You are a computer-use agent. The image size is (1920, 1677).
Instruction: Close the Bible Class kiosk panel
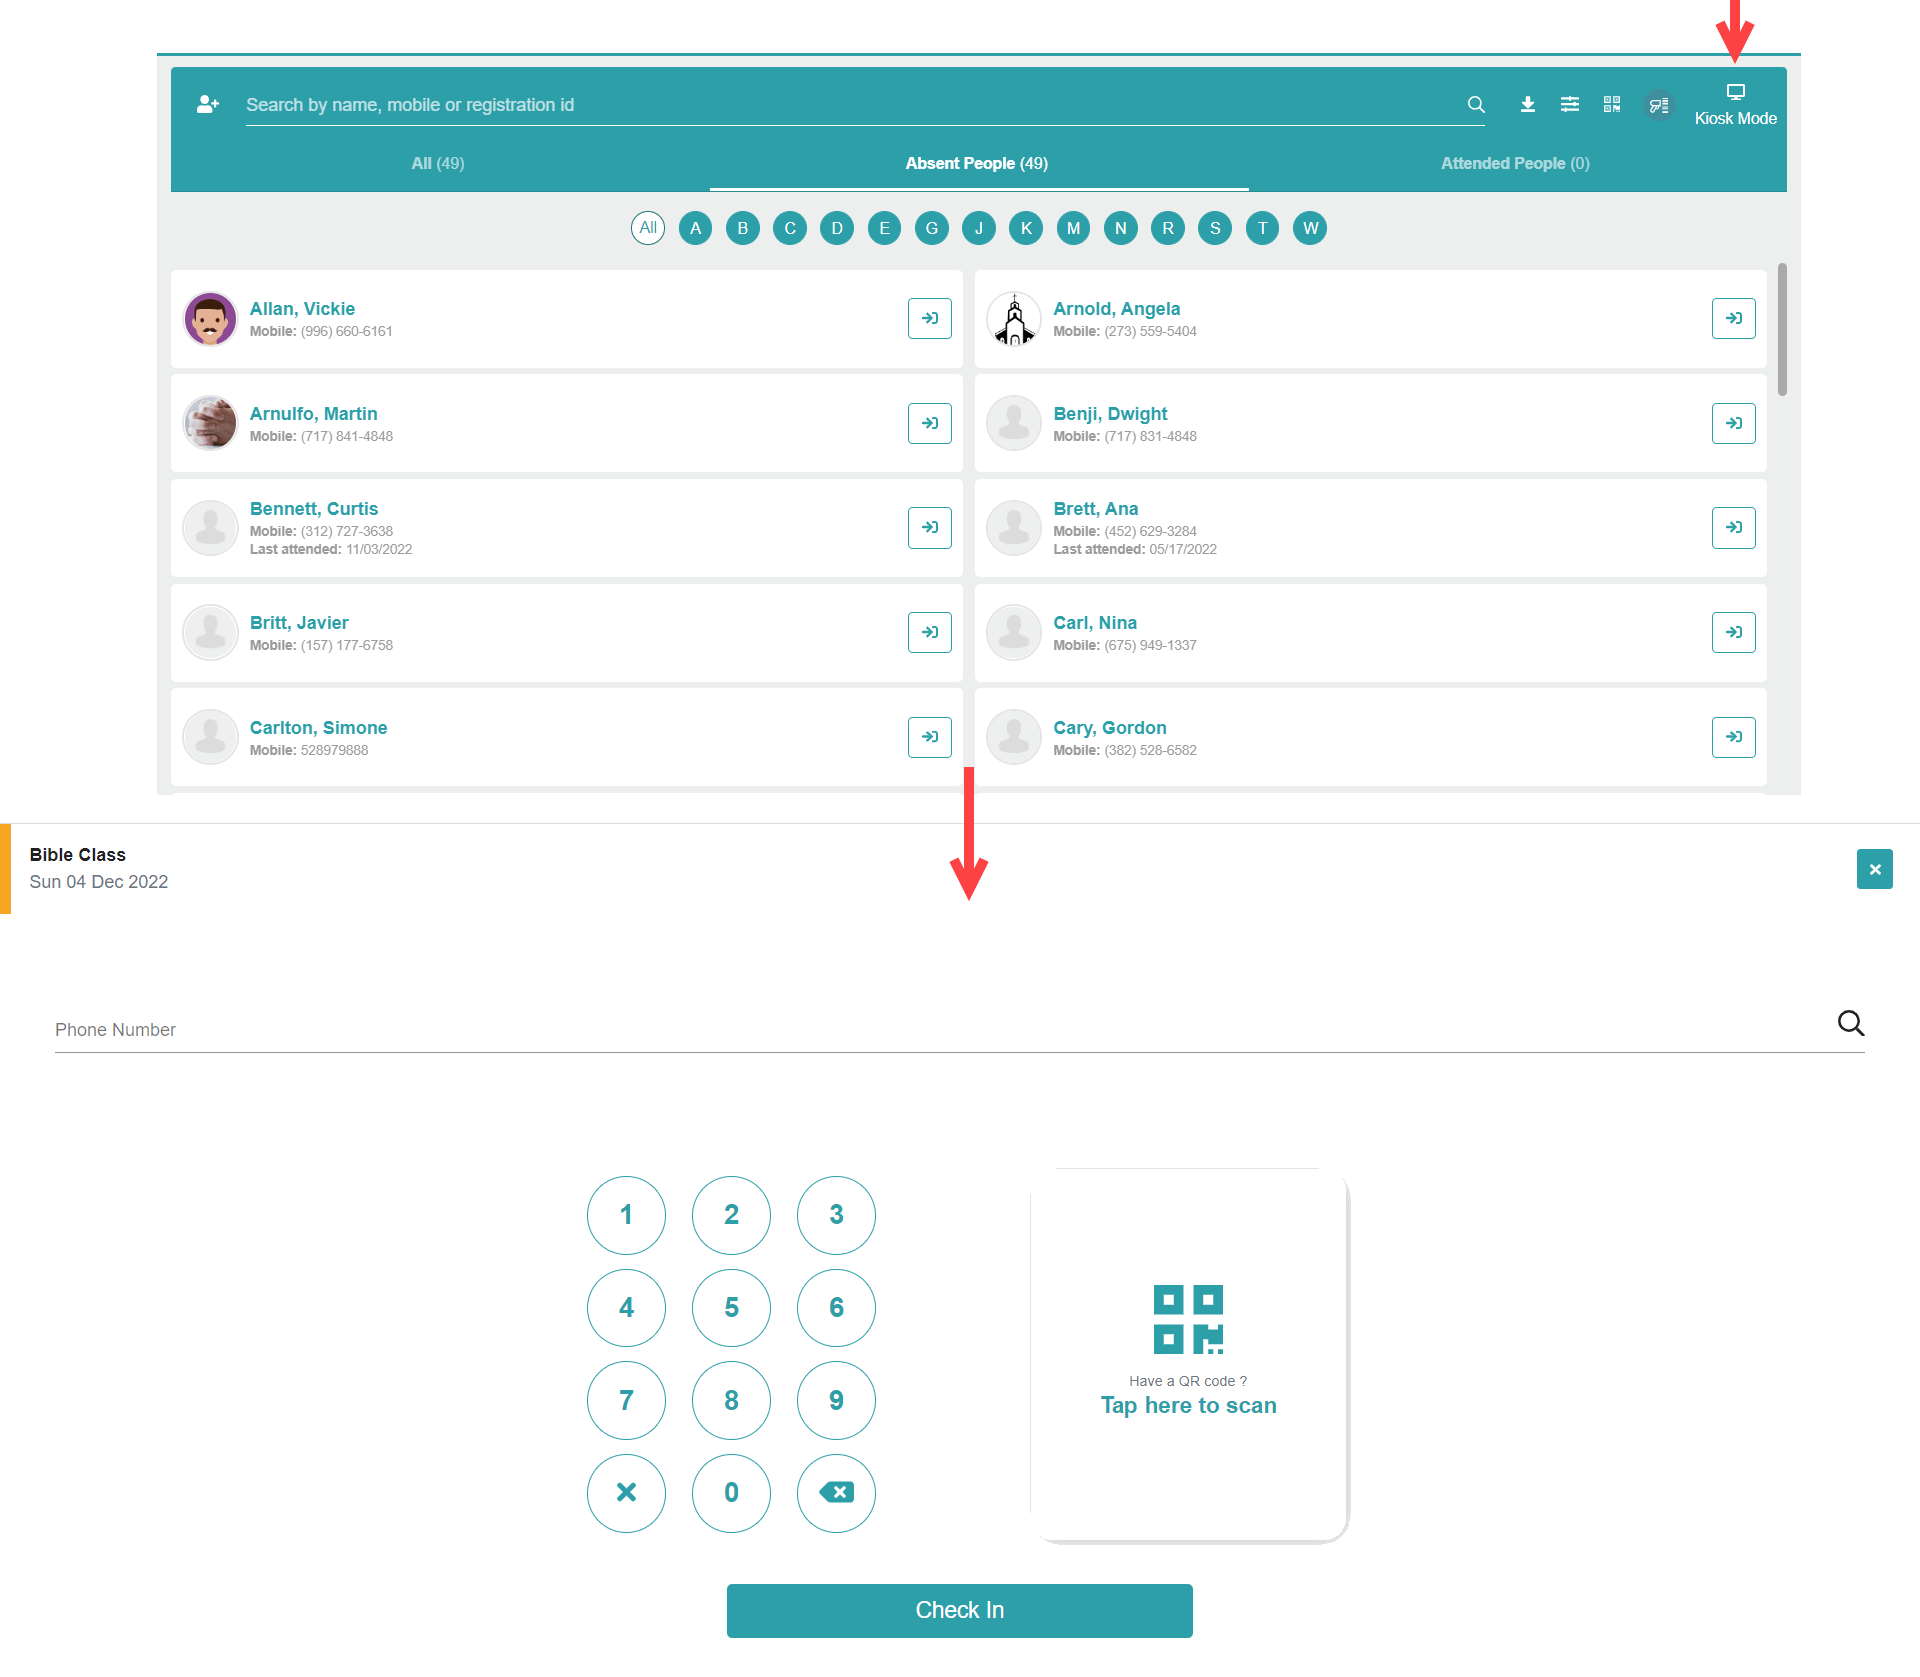pyautogui.click(x=1875, y=869)
